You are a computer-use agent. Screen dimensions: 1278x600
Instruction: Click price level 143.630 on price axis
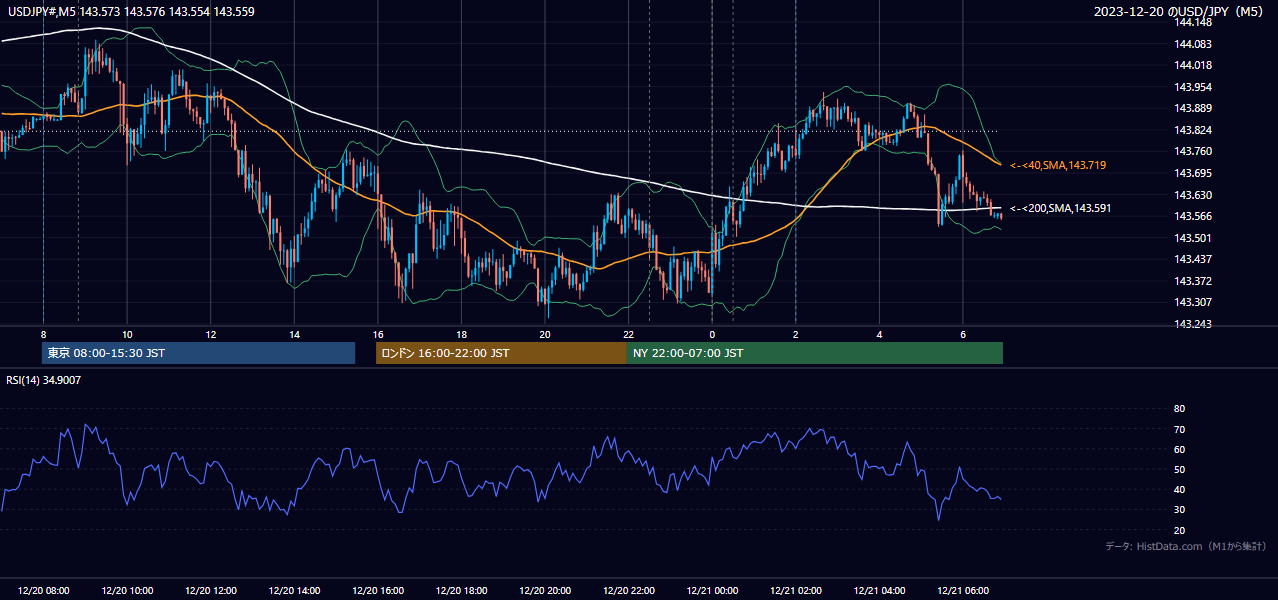coord(1194,195)
